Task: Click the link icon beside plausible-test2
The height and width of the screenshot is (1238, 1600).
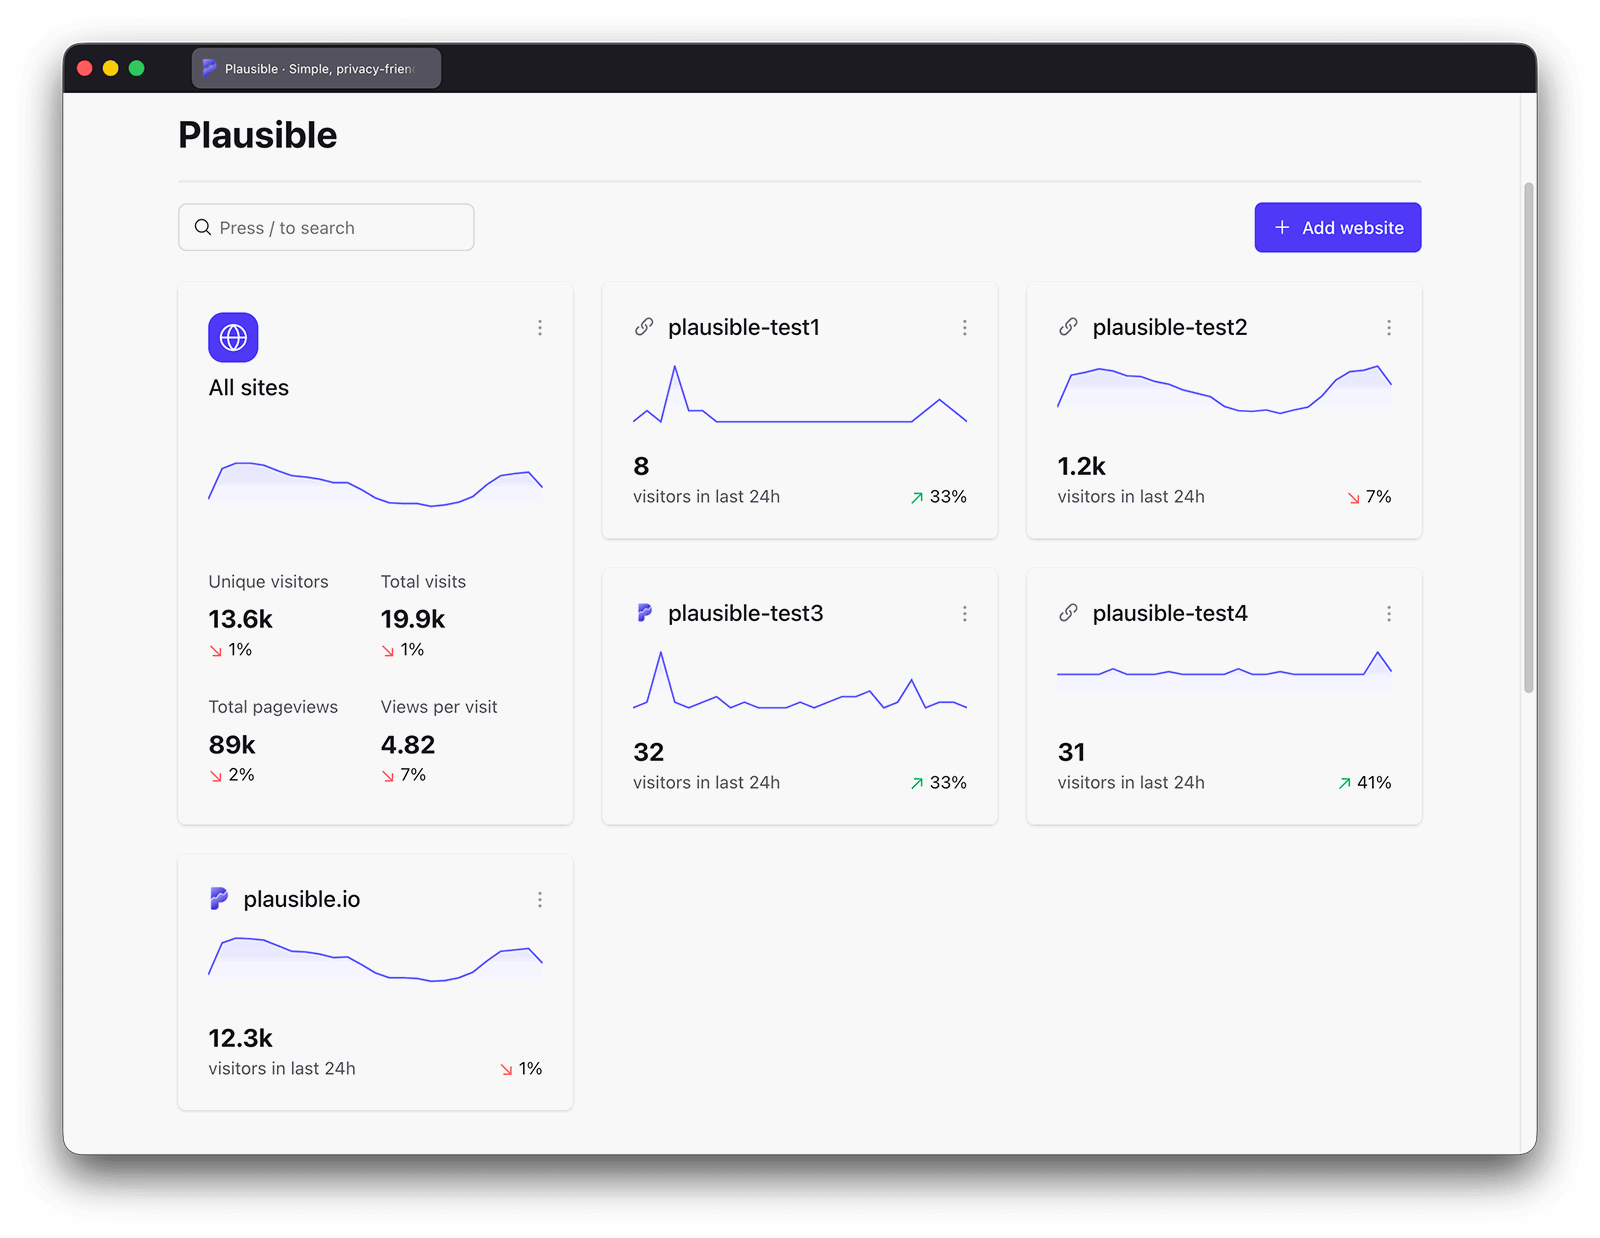Action: [x=1069, y=327]
